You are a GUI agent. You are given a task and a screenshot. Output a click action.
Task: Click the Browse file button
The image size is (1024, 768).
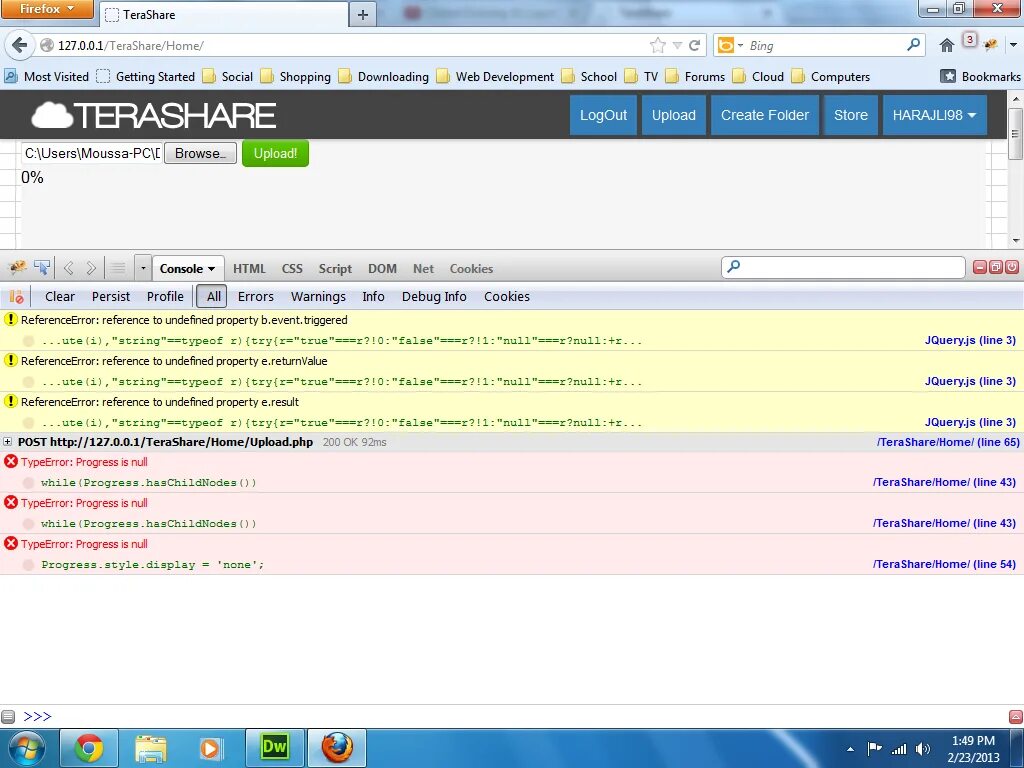click(x=200, y=153)
